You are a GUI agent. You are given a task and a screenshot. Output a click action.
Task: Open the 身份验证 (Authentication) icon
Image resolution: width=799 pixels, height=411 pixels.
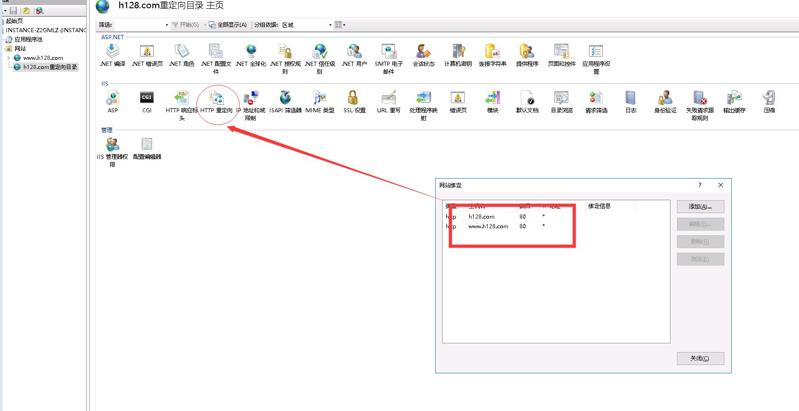[x=665, y=98]
